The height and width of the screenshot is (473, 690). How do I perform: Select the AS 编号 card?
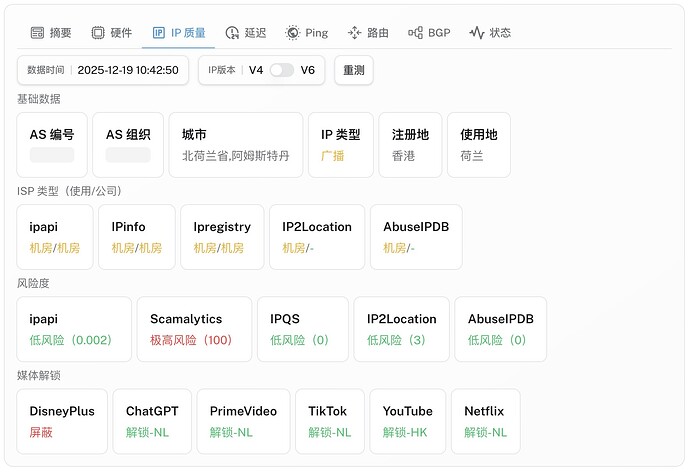pyautogui.click(x=52, y=145)
